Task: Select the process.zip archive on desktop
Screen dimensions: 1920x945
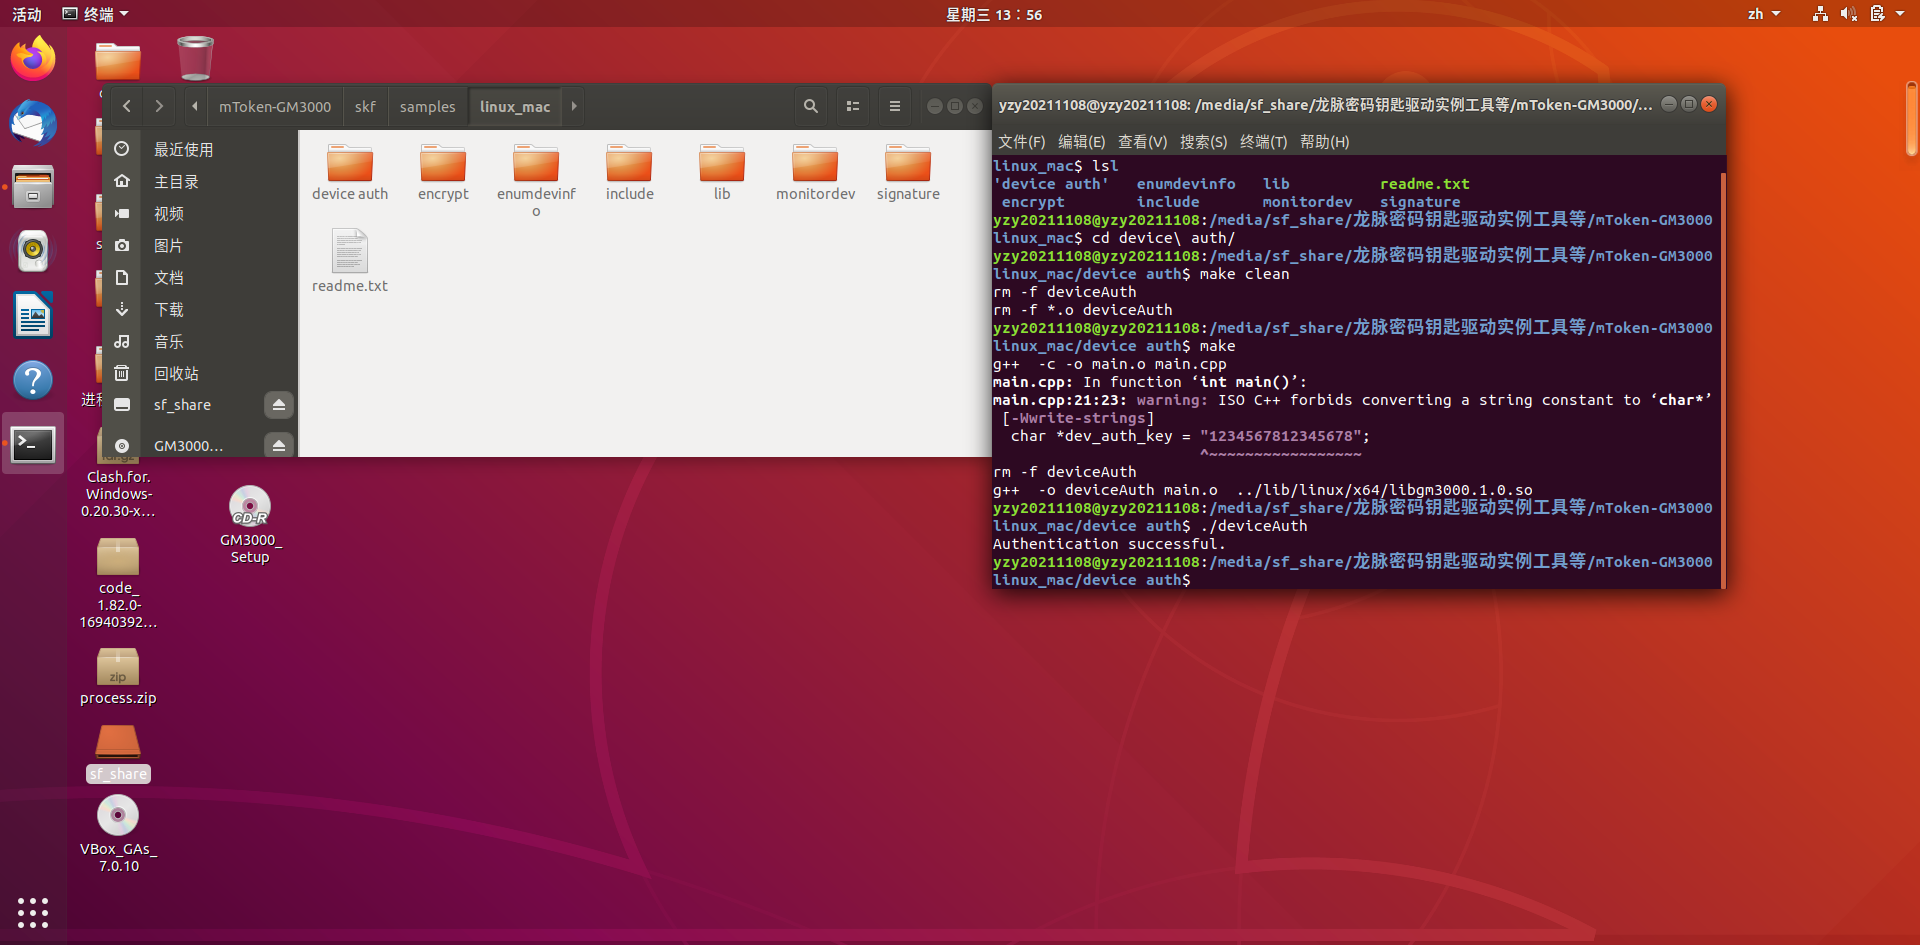Action: point(118,677)
